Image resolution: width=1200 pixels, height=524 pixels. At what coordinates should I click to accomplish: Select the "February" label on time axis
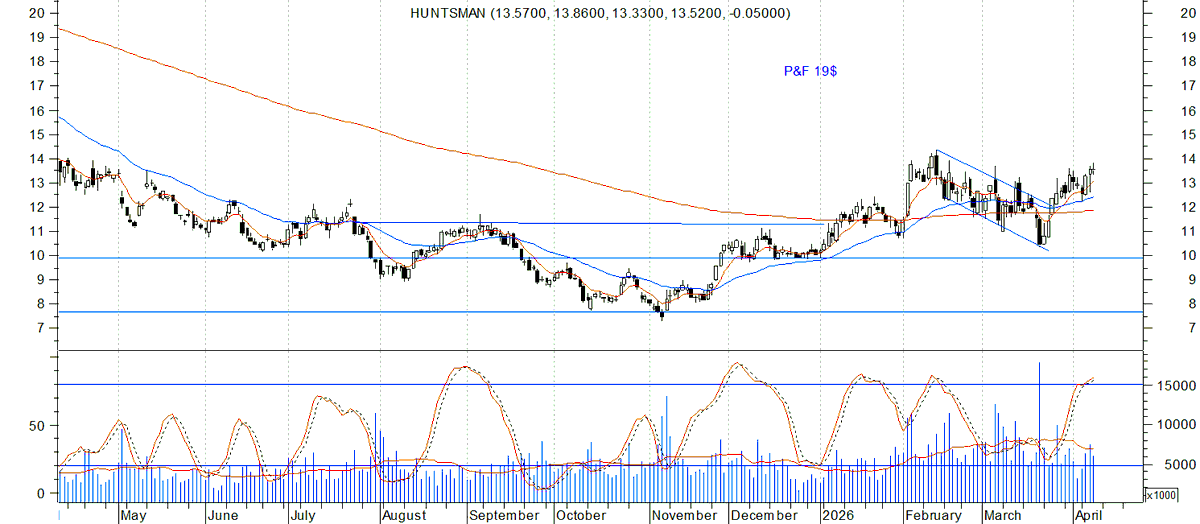(x=932, y=516)
